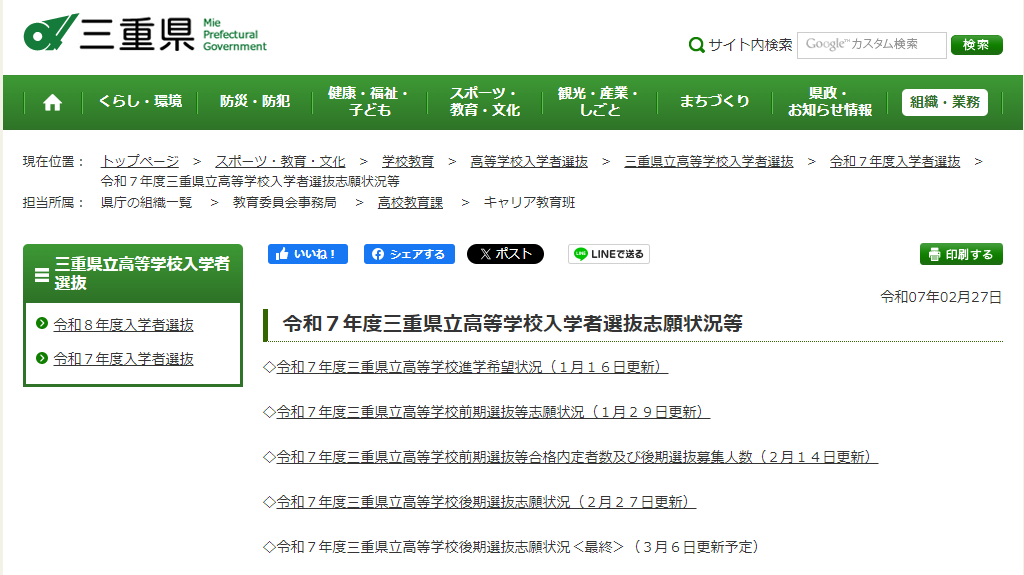1024x575 pixels.
Task: Open the まちづくり menu
Action: 714,102
